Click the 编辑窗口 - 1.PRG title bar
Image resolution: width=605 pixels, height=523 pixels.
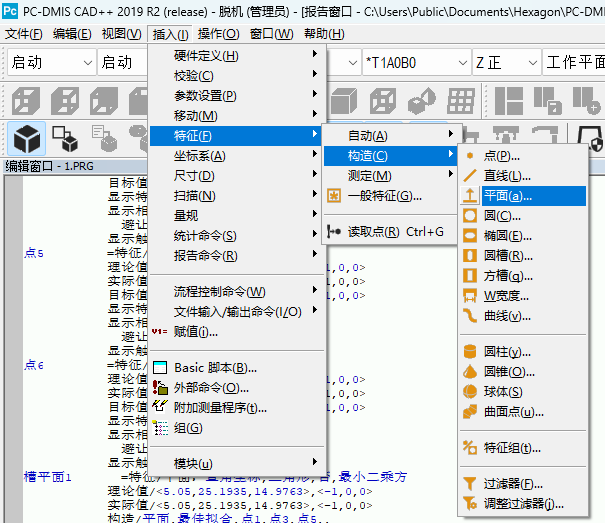(x=76, y=166)
